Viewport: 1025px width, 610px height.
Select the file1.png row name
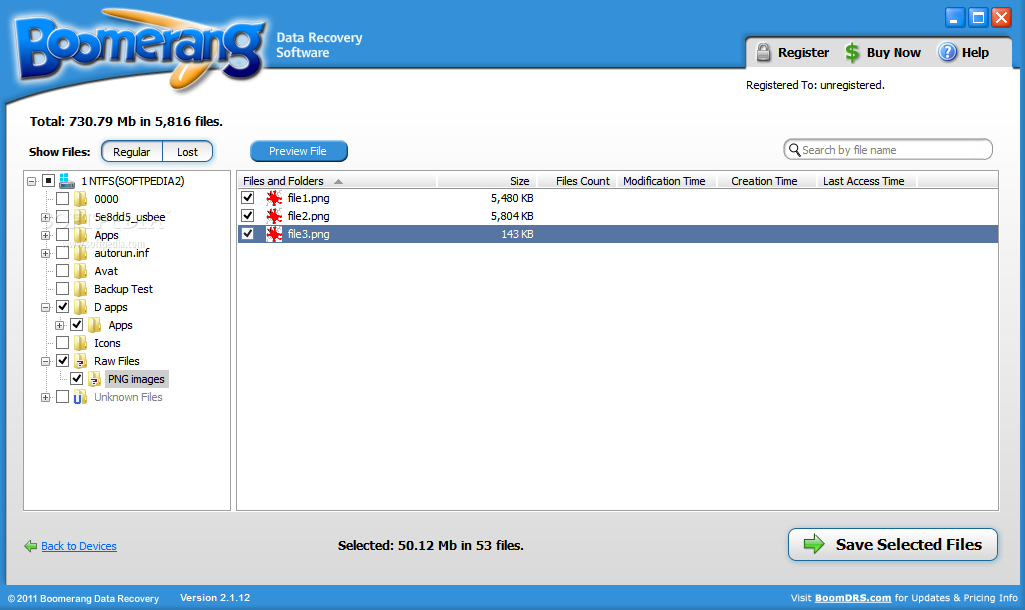[309, 198]
